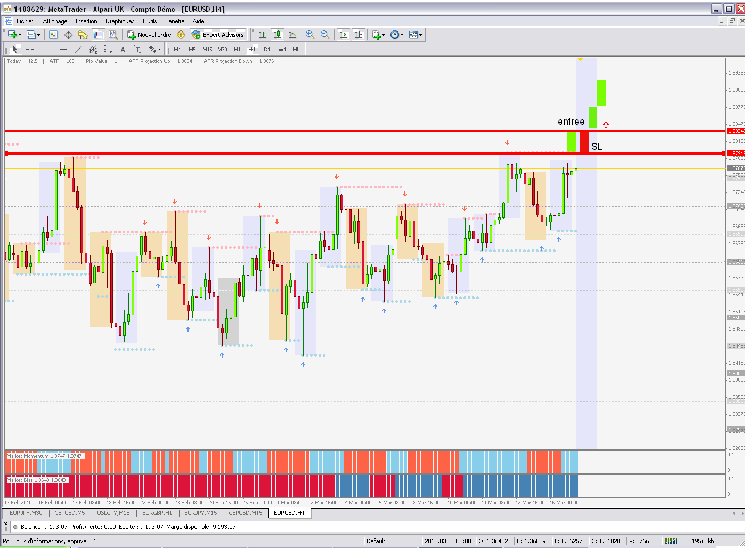Select the Fibonacci Retracement tool
Screen dimensions: 750x548
coord(107,49)
